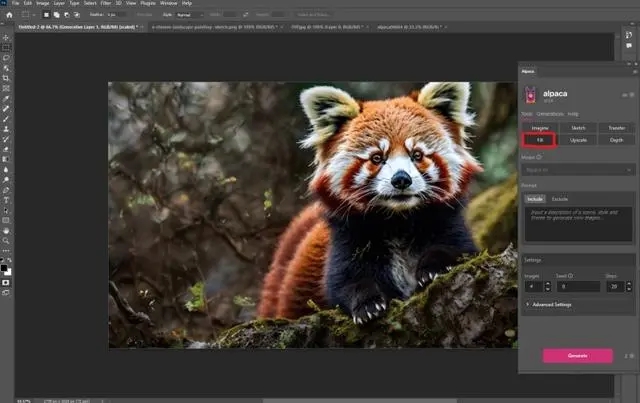Select the History Brush tool

[6, 139]
